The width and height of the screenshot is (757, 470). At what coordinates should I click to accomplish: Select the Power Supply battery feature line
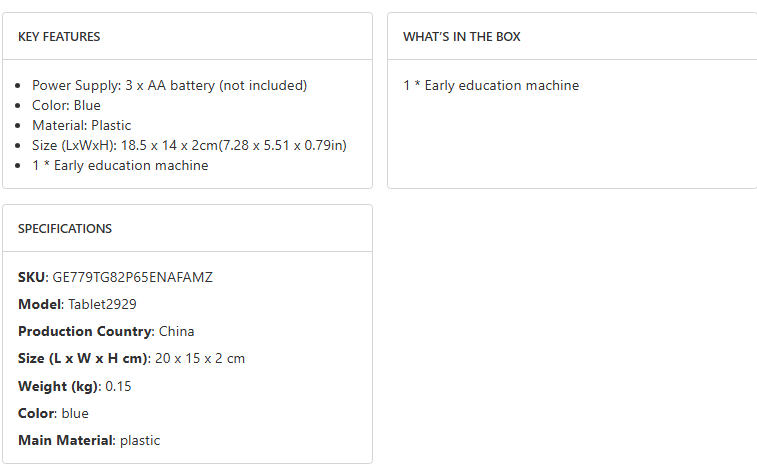pyautogui.click(x=169, y=86)
